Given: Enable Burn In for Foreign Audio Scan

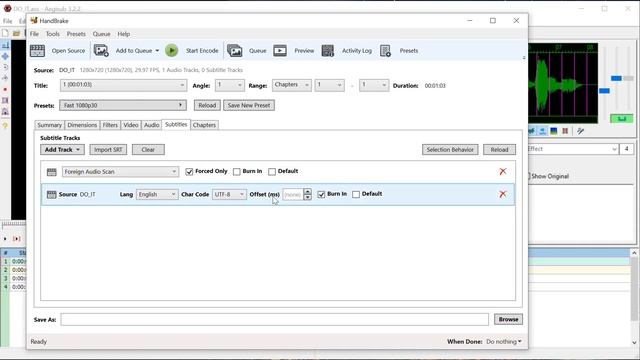Looking at the screenshot, I should 237,172.
